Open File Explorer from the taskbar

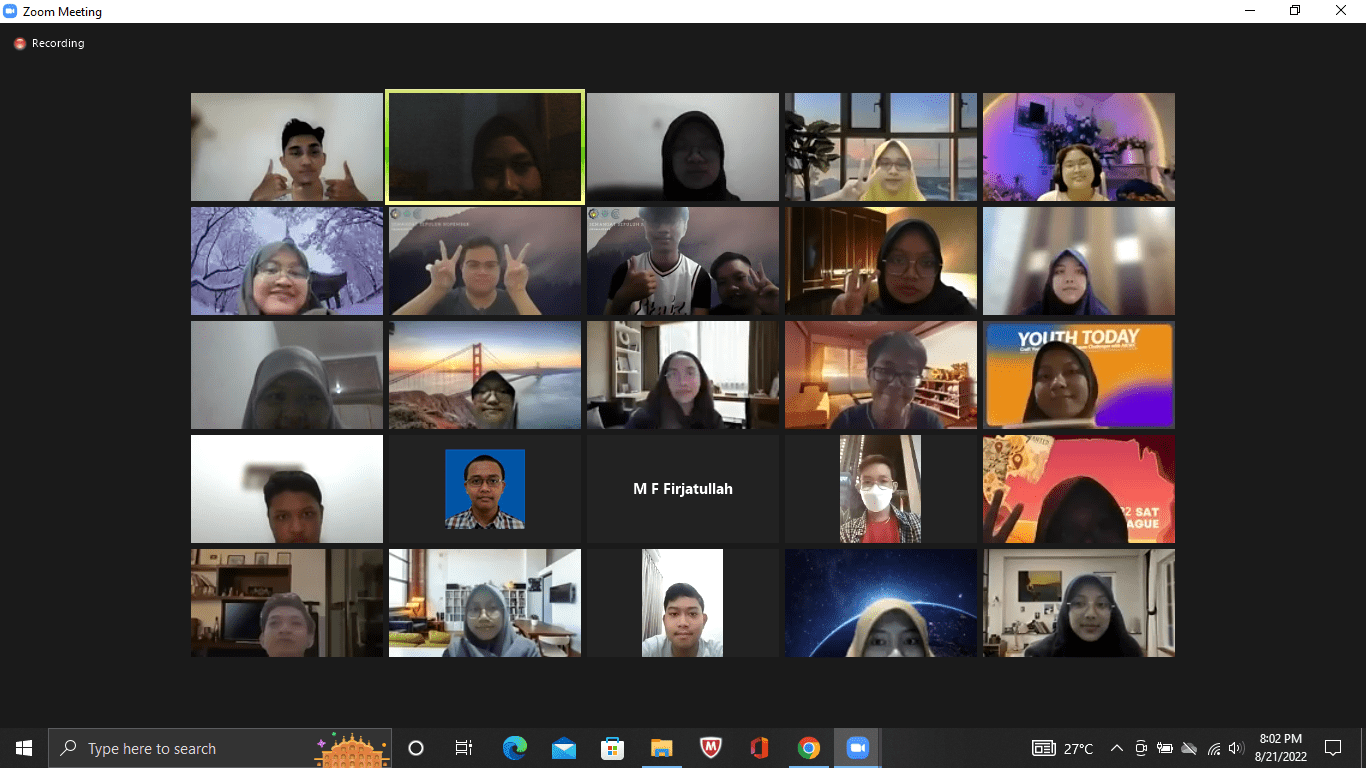[x=662, y=748]
